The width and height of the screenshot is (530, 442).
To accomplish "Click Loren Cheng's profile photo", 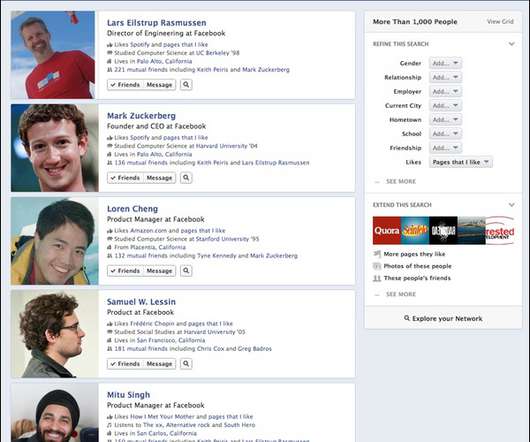I will 55,241.
